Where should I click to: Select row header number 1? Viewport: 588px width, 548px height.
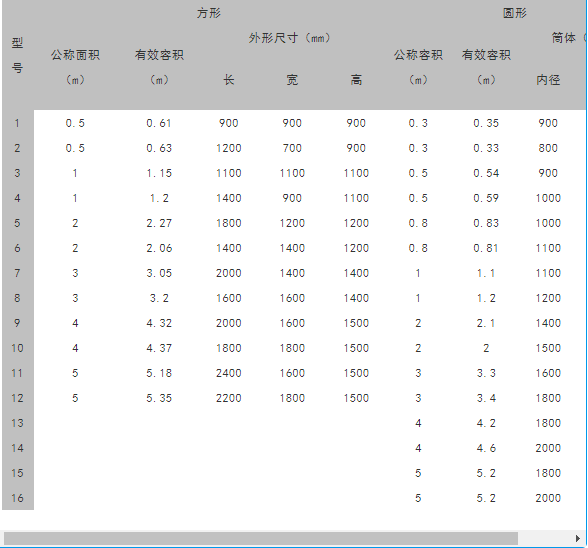tap(17, 123)
